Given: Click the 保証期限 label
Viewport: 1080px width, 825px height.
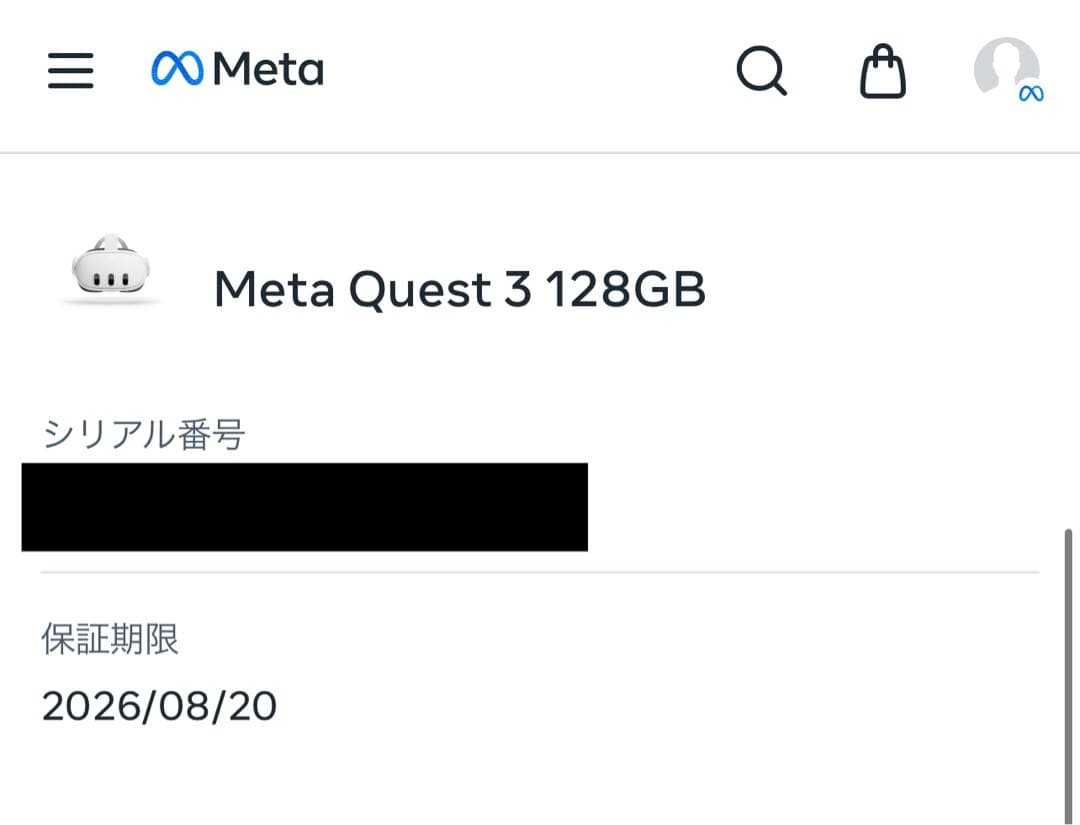Looking at the screenshot, I should pyautogui.click(x=109, y=640).
